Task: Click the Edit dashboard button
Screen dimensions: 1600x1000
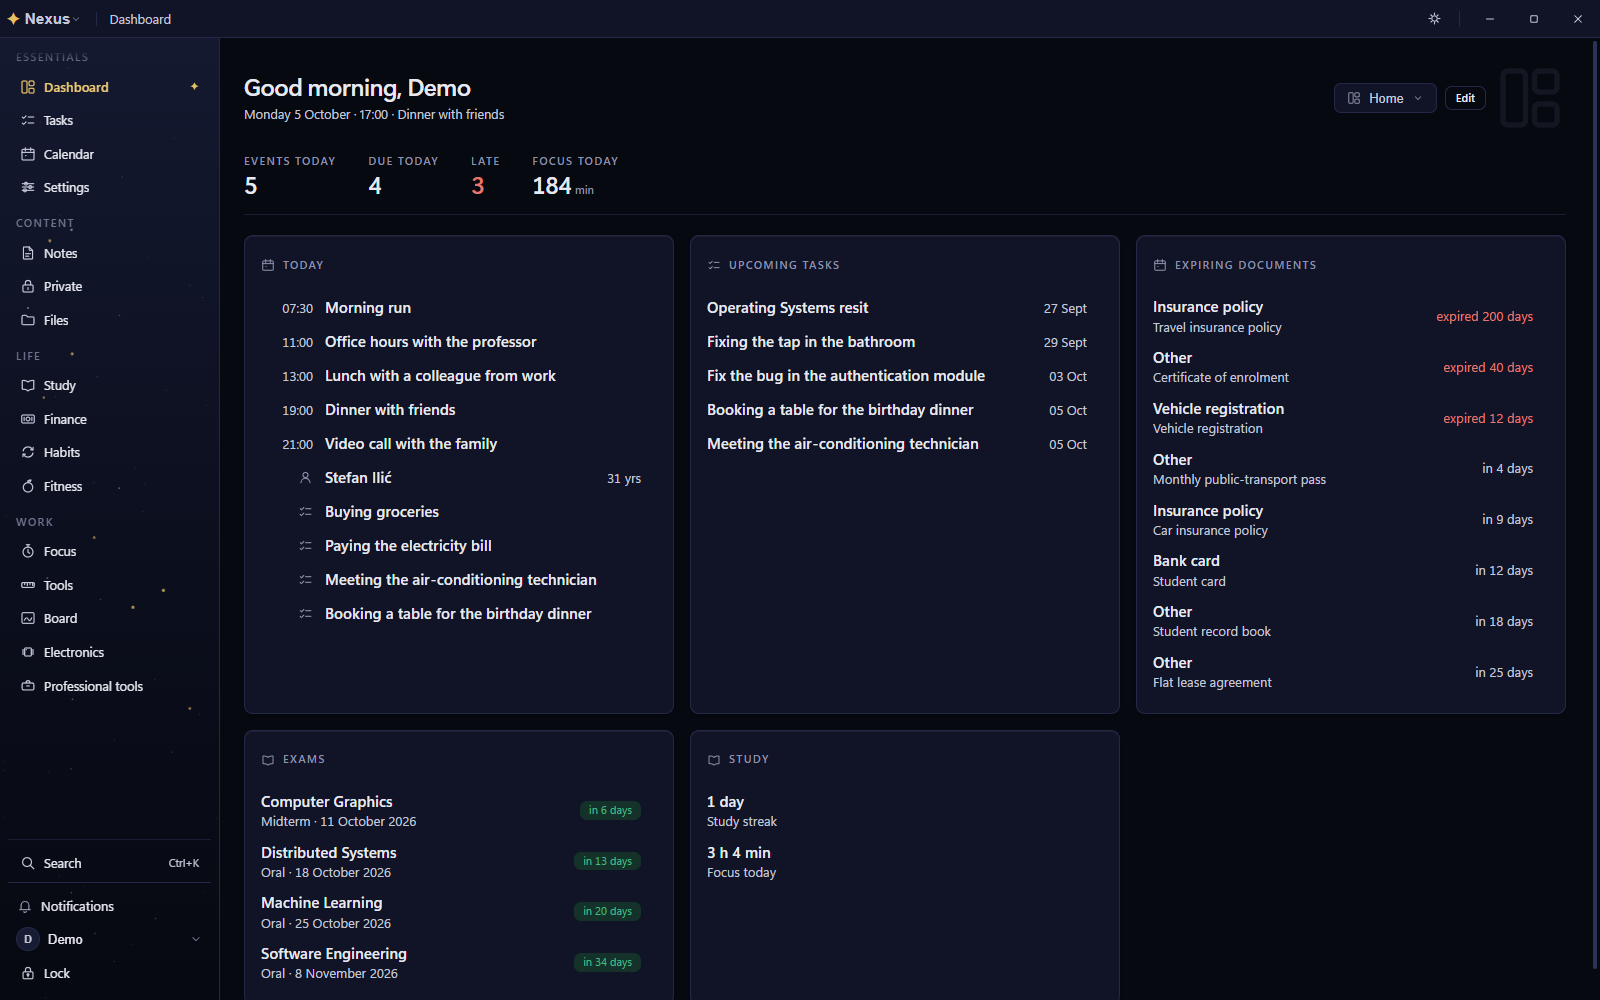Action: [1465, 98]
